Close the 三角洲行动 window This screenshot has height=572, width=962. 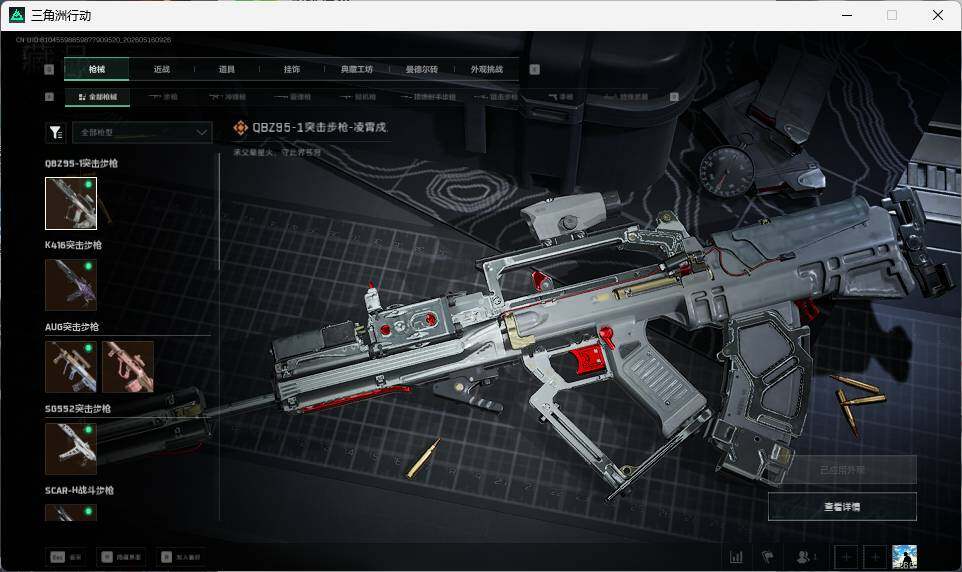tap(937, 15)
